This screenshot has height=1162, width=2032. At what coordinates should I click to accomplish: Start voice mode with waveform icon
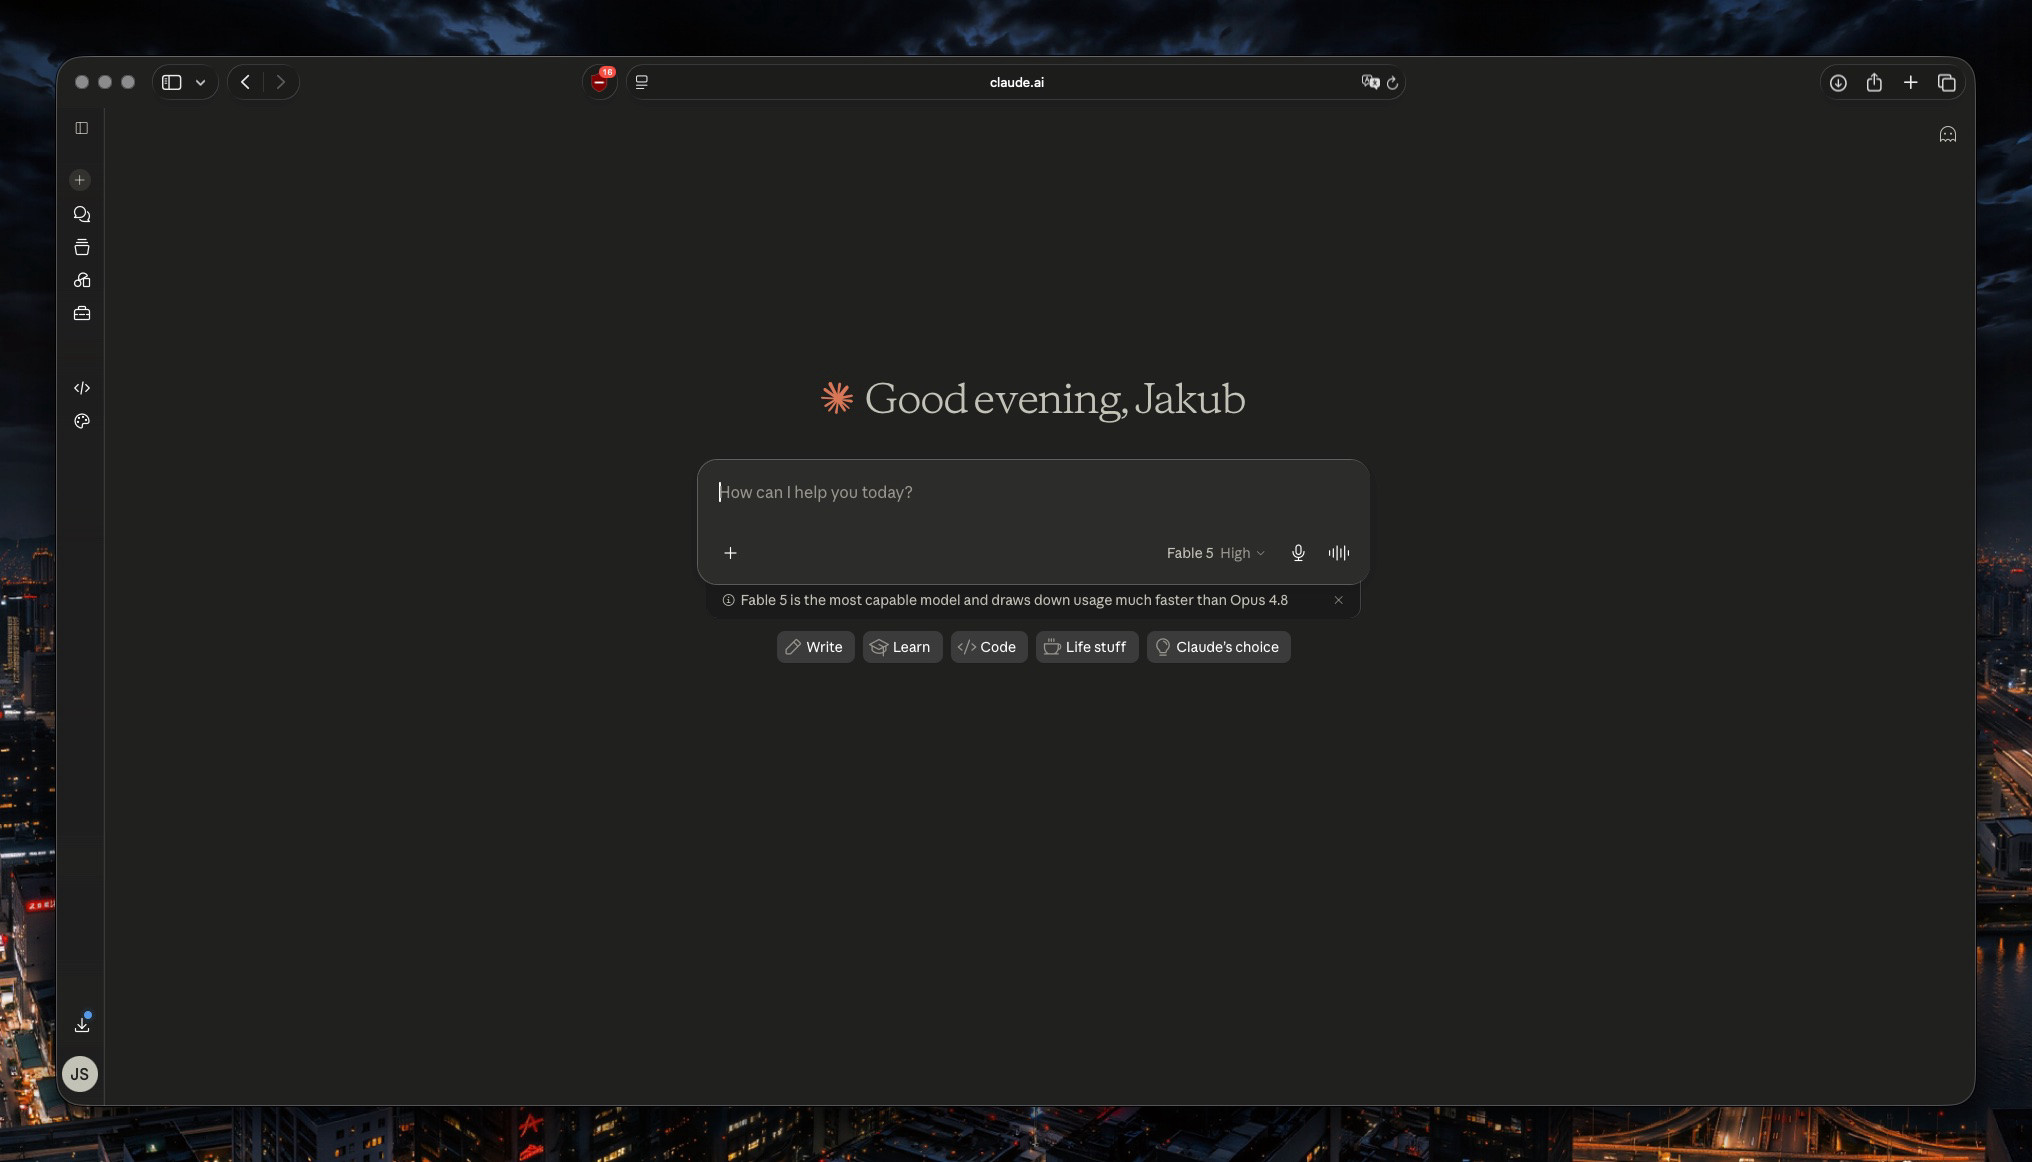coord(1339,553)
